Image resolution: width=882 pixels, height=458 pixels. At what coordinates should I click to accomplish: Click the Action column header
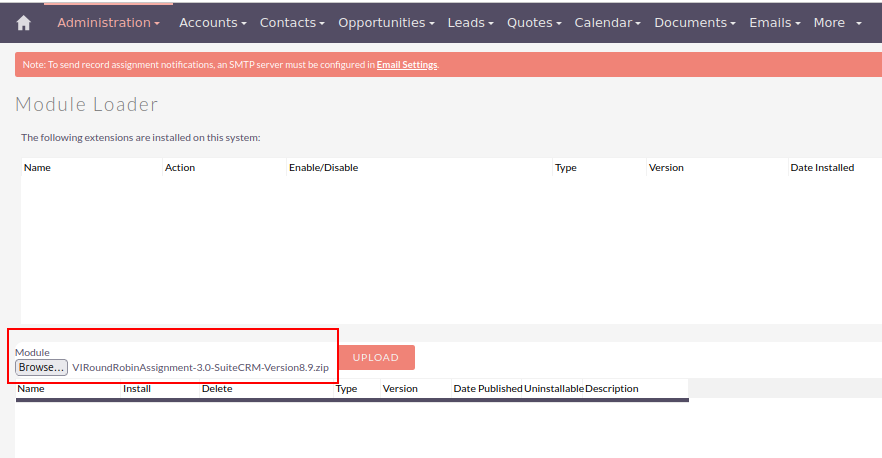pos(180,168)
